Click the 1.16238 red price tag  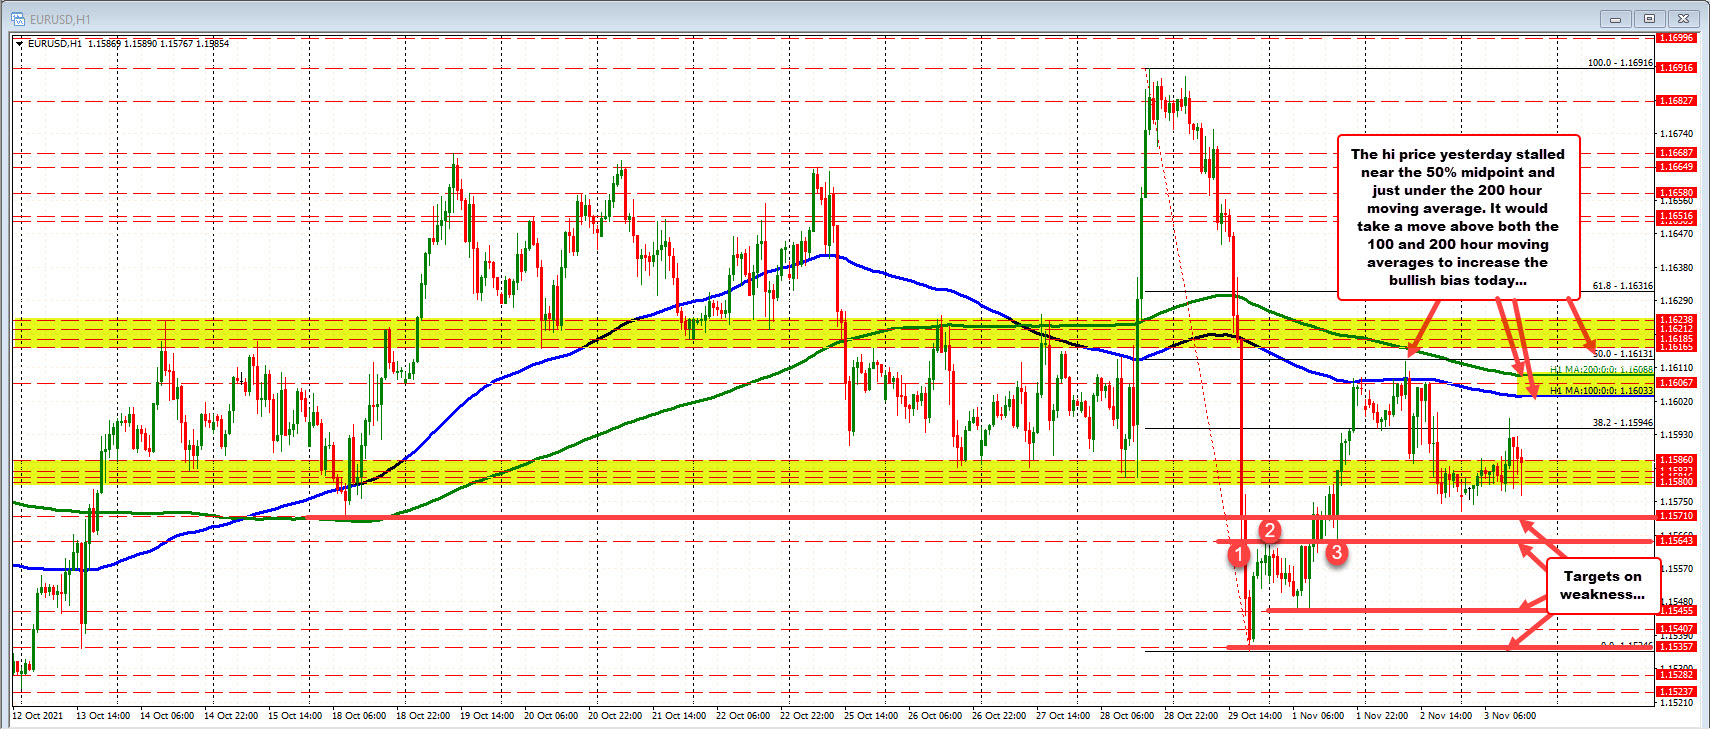1677,320
